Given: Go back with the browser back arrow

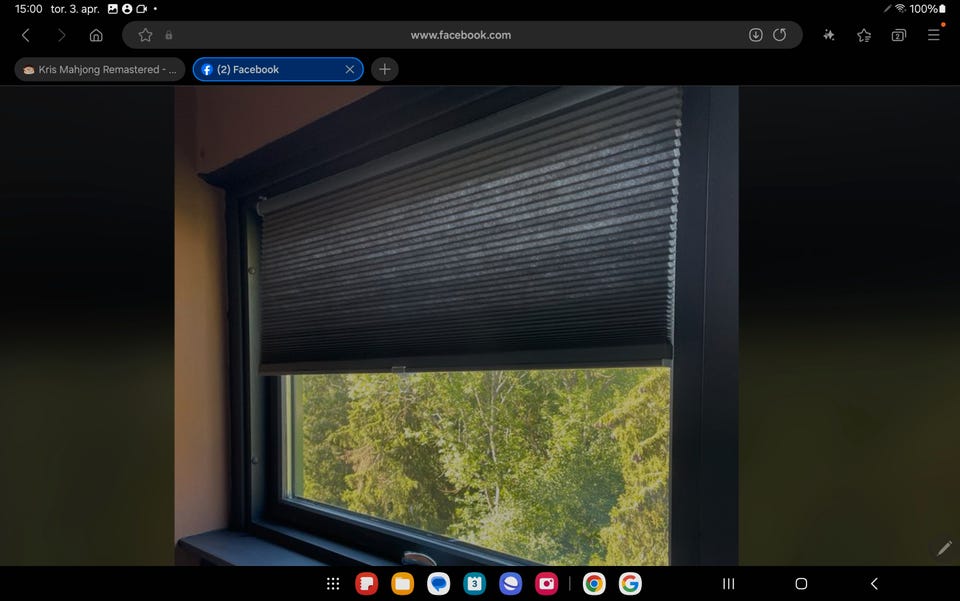Looking at the screenshot, I should 26,35.
